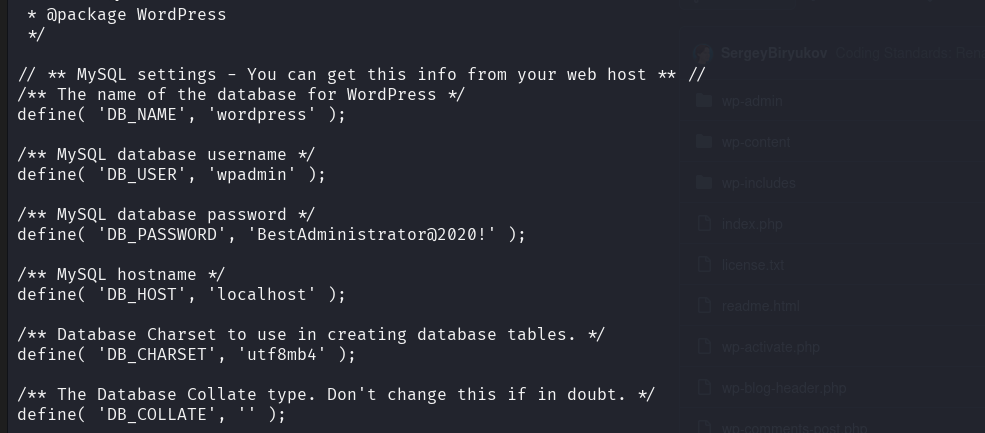Click SergeyBiryukov's avatar image
This screenshot has height=433, width=985.
703,53
